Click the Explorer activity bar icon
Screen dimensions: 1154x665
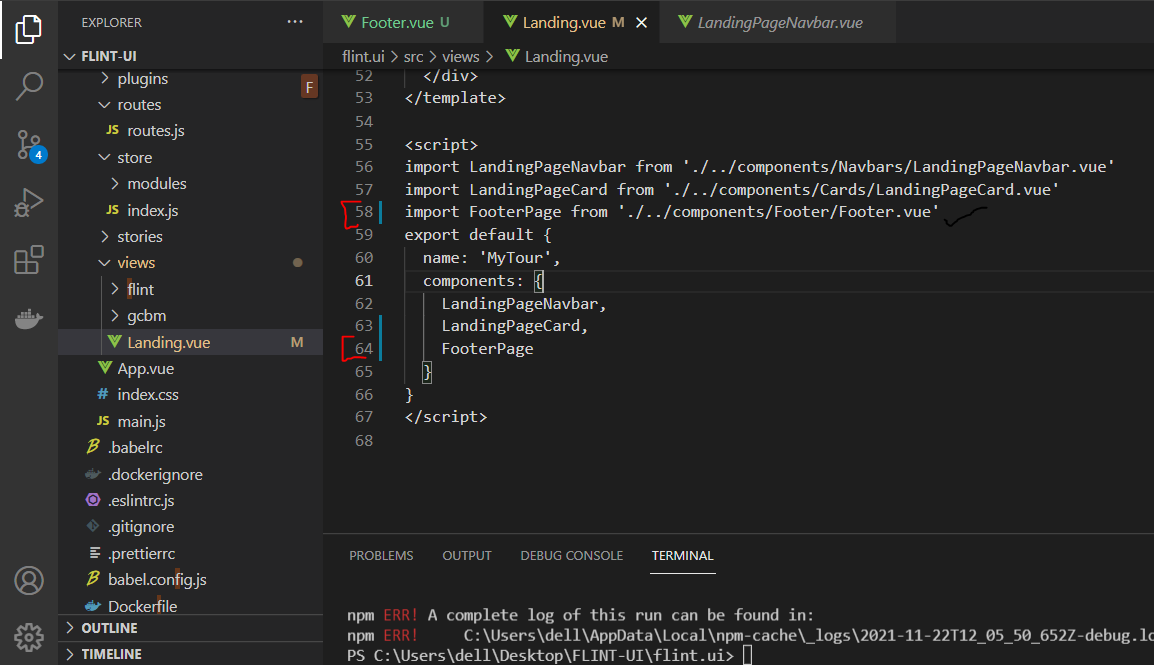tap(29, 30)
